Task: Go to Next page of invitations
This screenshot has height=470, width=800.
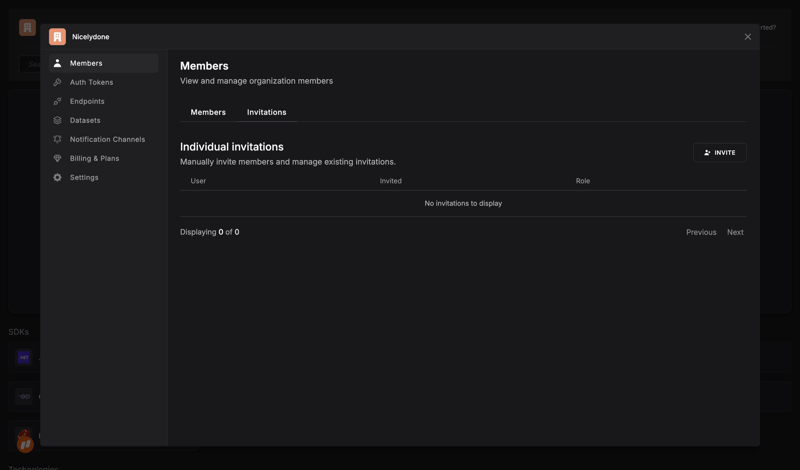Action: [735, 232]
